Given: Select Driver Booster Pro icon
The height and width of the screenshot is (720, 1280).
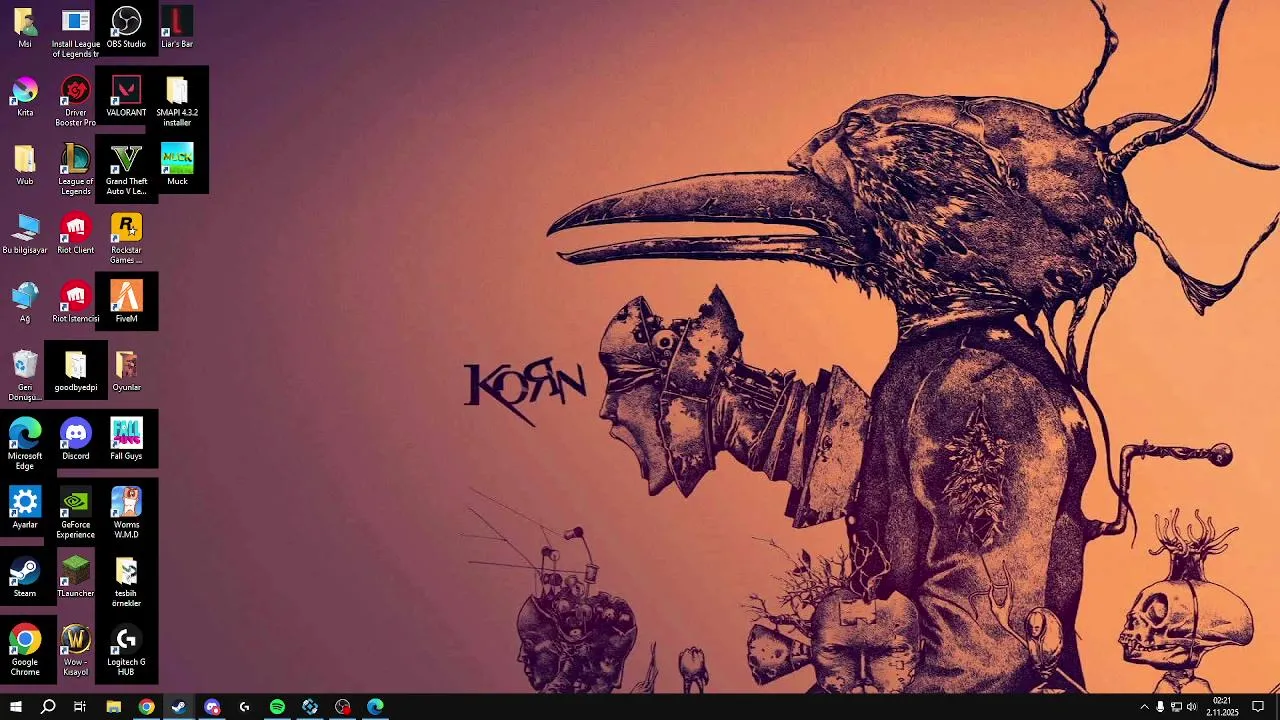Looking at the screenshot, I should click(x=76, y=102).
